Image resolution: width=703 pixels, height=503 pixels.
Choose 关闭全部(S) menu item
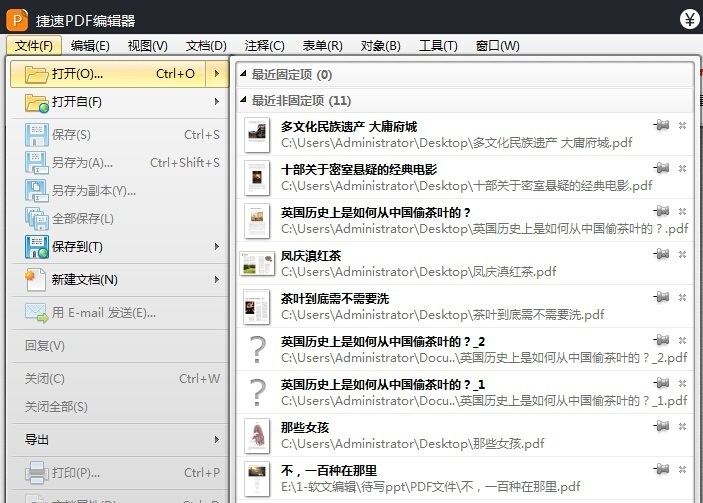(119, 407)
